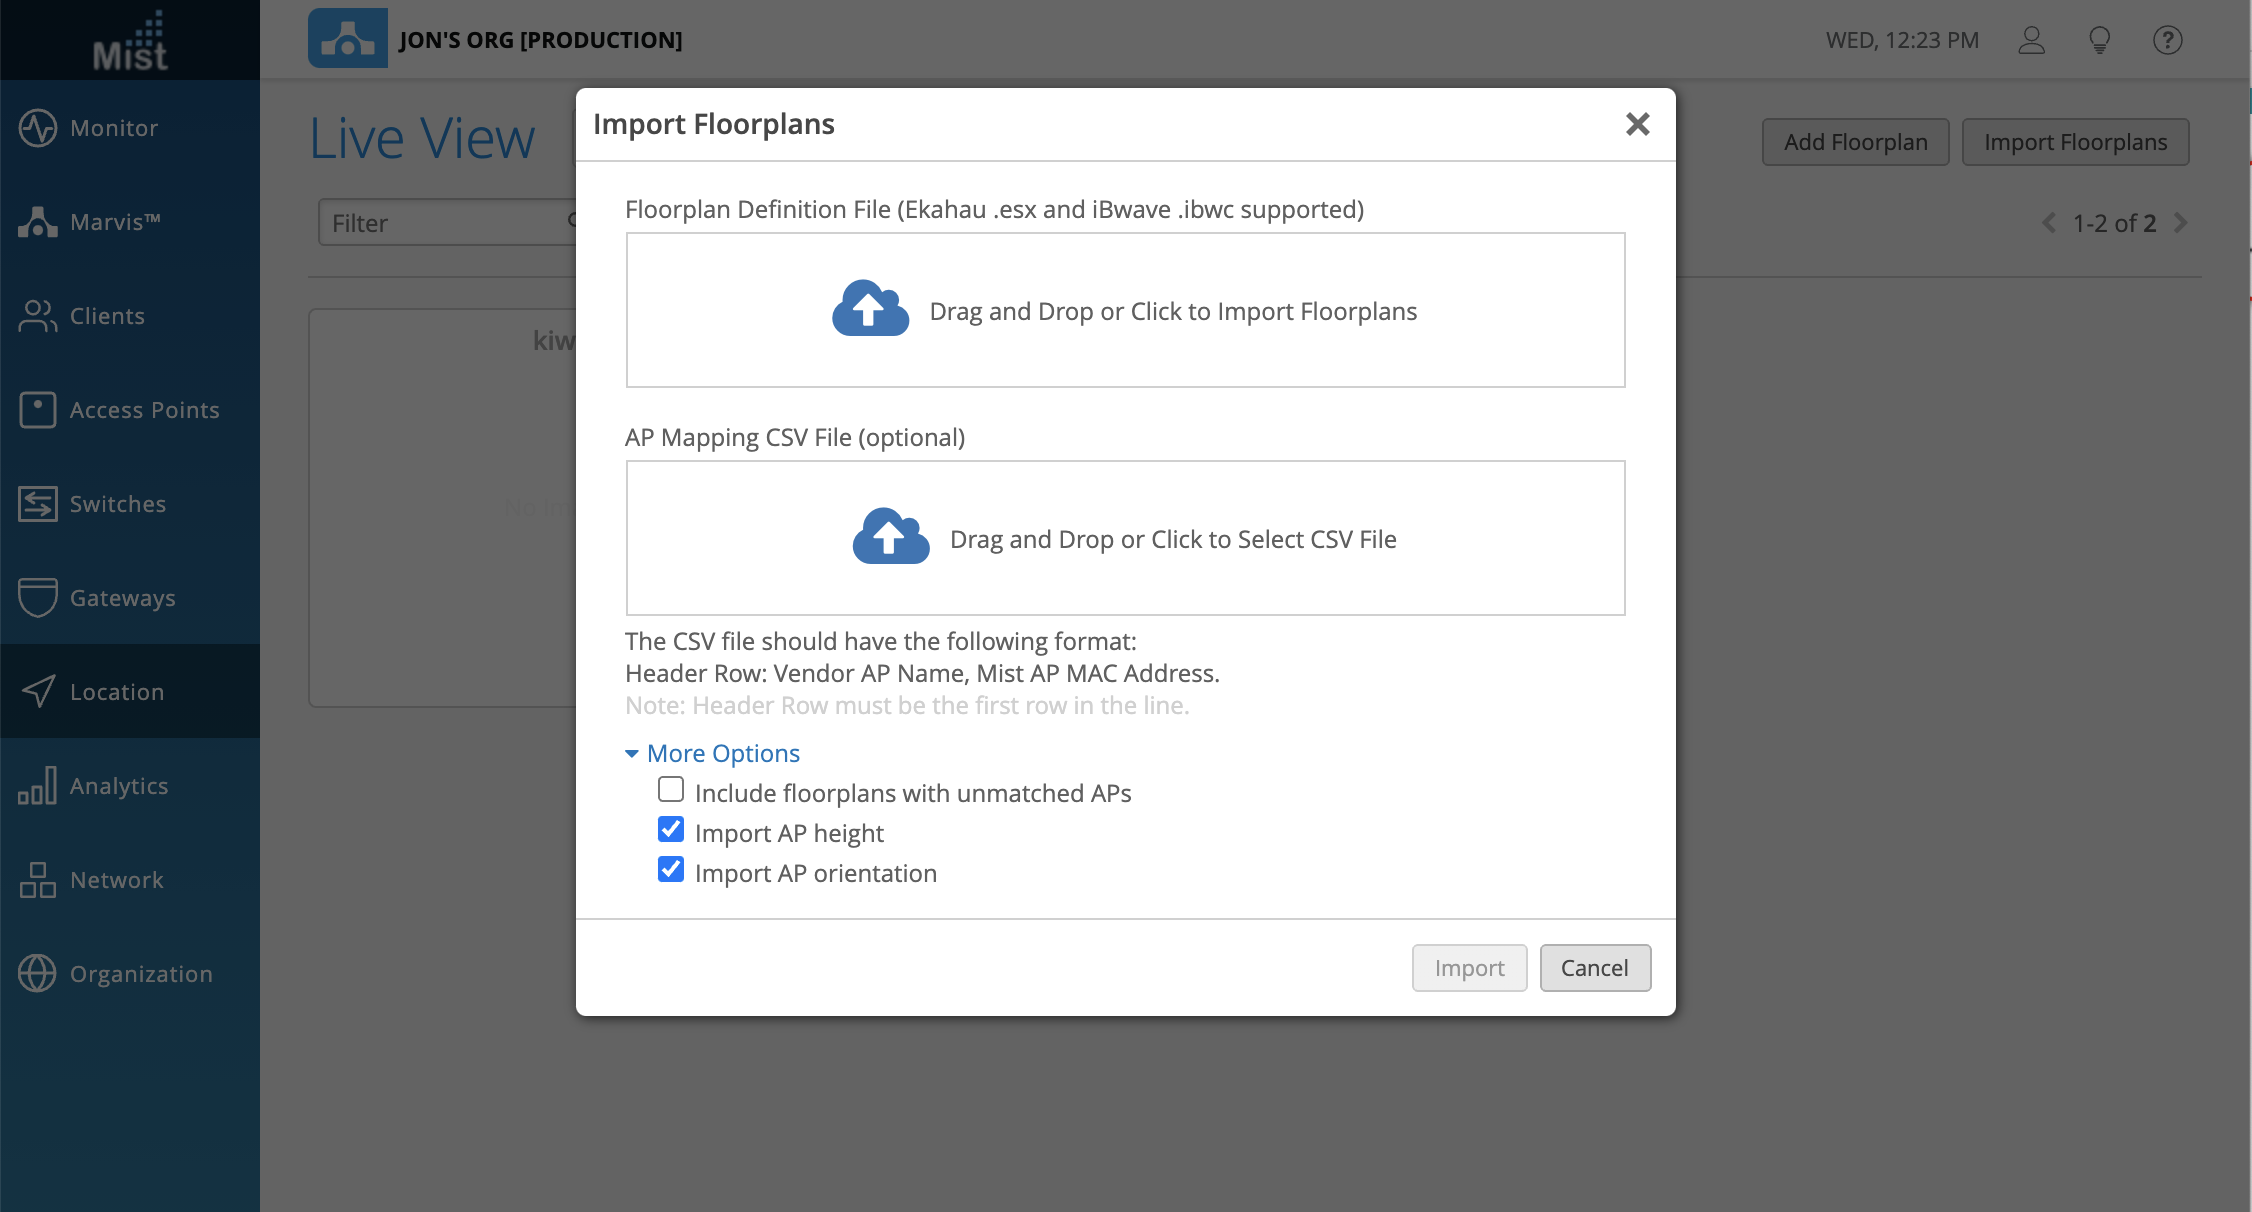Close the Import Floorplans dialog
2252x1212 pixels.
(1637, 124)
